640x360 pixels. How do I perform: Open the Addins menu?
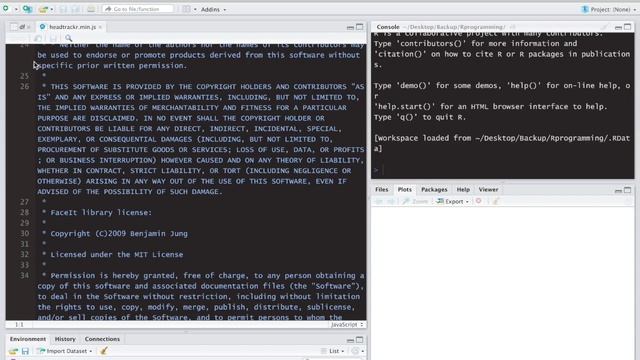[x=213, y=9]
